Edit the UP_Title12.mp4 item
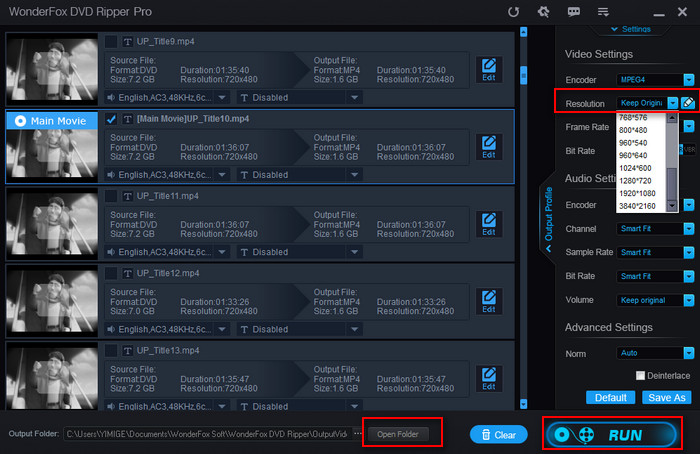Image resolution: width=700 pixels, height=454 pixels. click(x=489, y=301)
